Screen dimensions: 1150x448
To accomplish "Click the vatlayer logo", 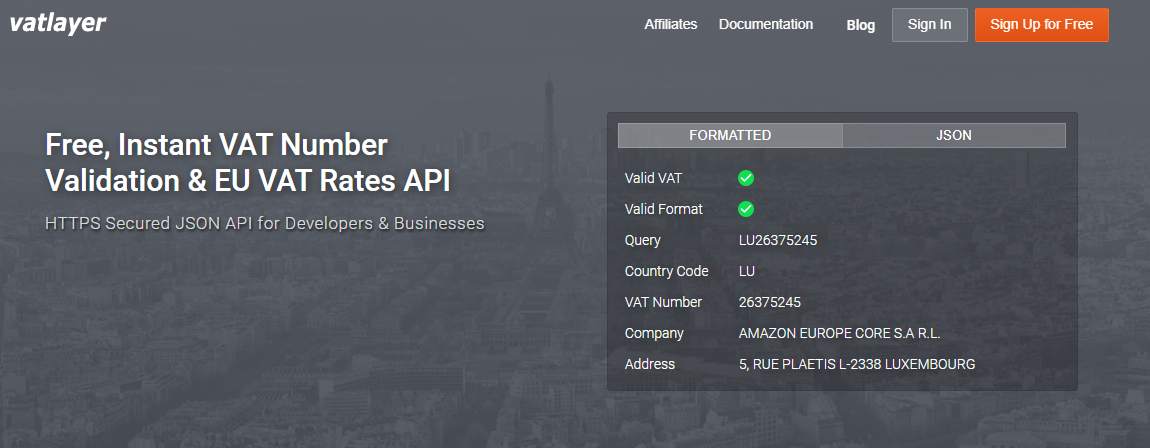I will click(x=58, y=23).
